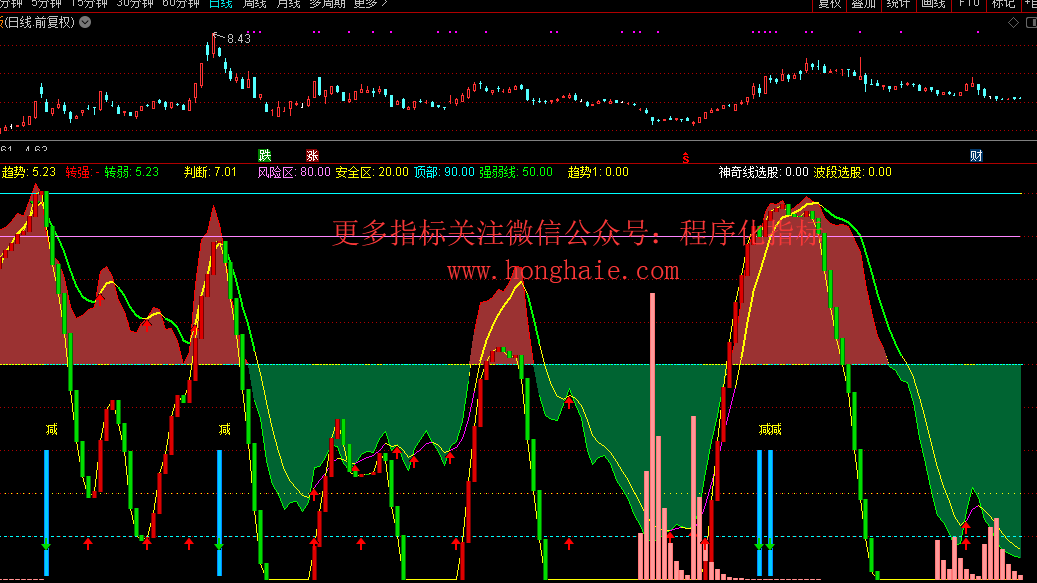This screenshot has width=1037, height=583.
Task: Open the 画线 drawing tools
Action: [x=933, y=4]
